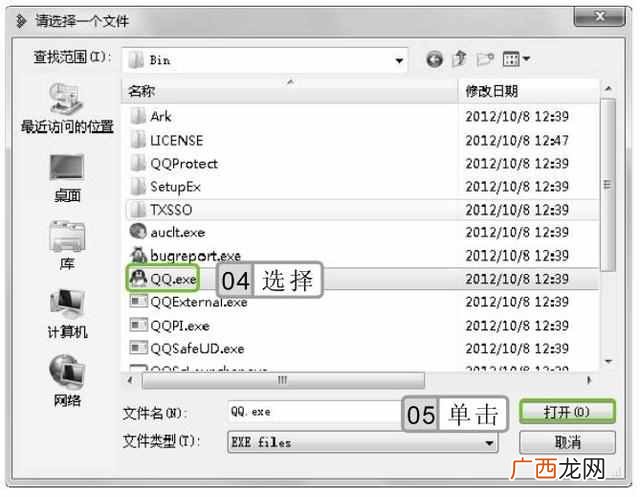
Task: Go up one folder level
Action: pos(459,59)
